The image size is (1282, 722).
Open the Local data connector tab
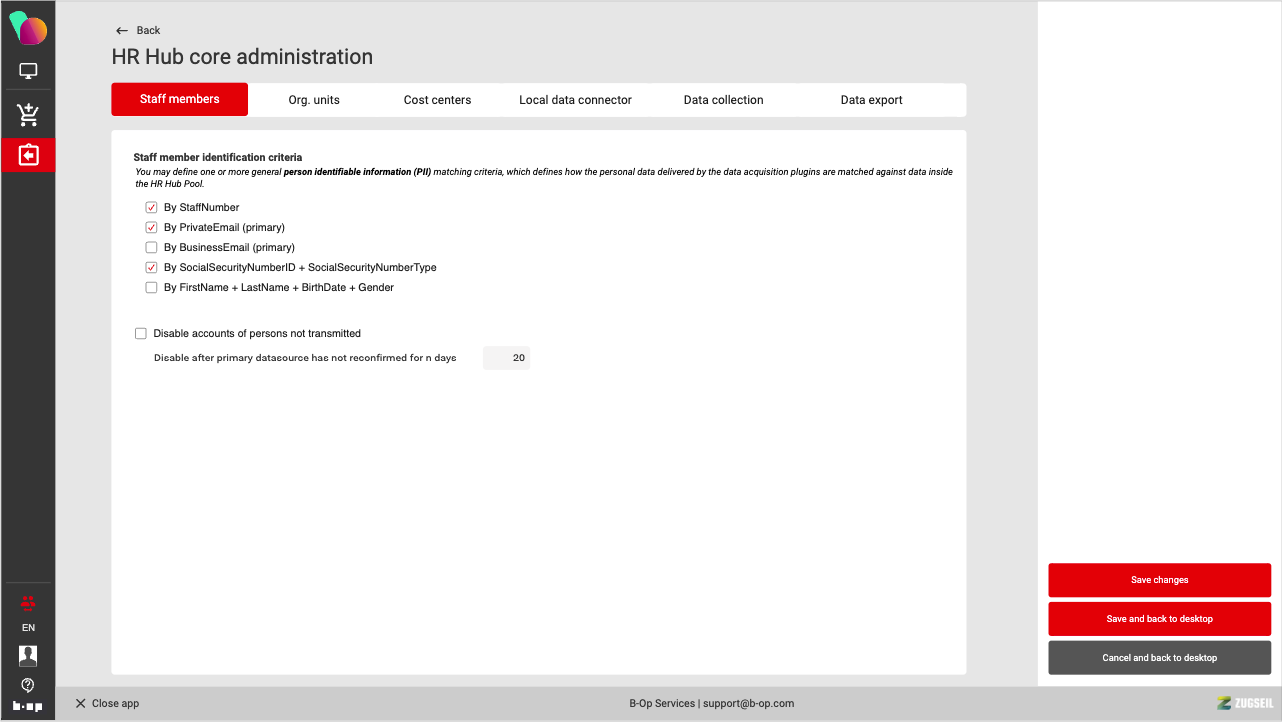[x=575, y=100]
